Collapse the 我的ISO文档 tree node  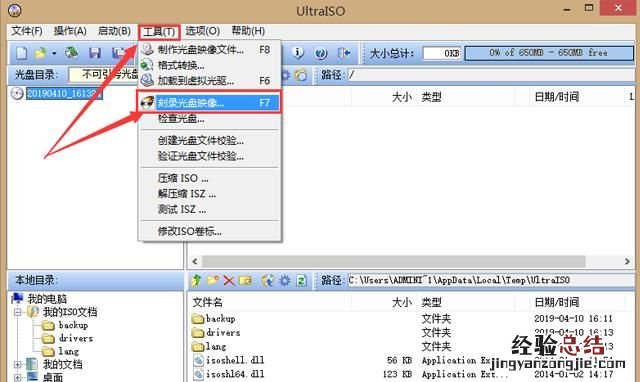click(x=18, y=312)
